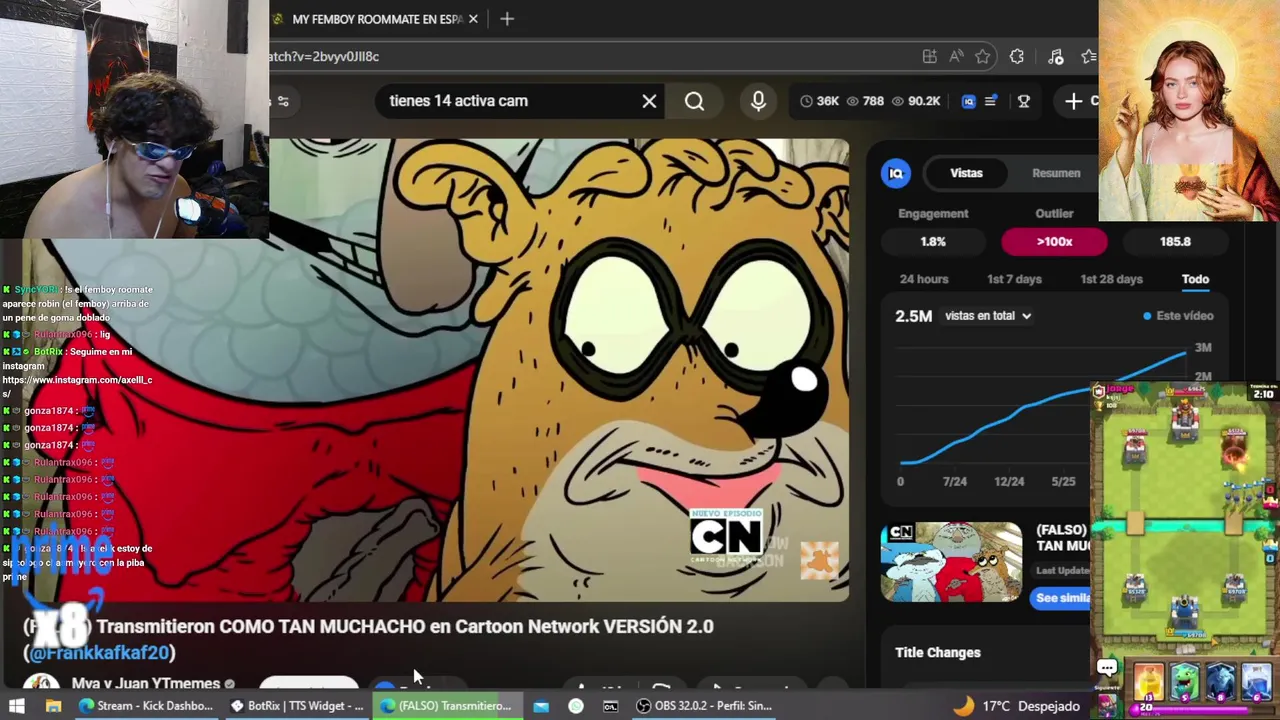Click the main video player
The height and width of the screenshot is (720, 1280).
pos(559,370)
